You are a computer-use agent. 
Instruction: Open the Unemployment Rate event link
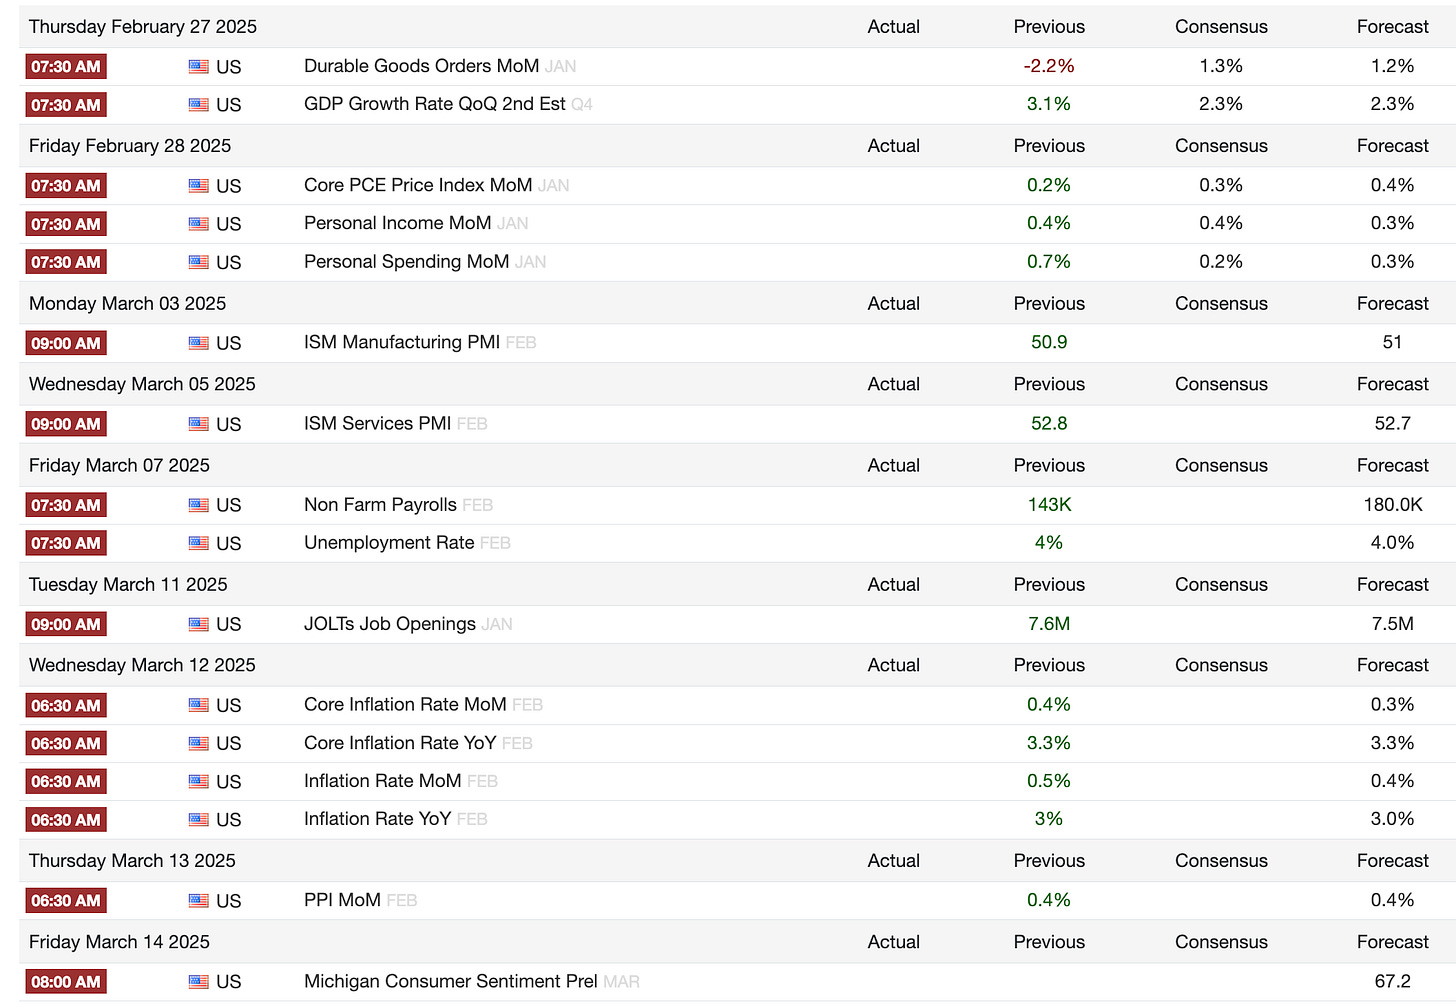pos(389,543)
